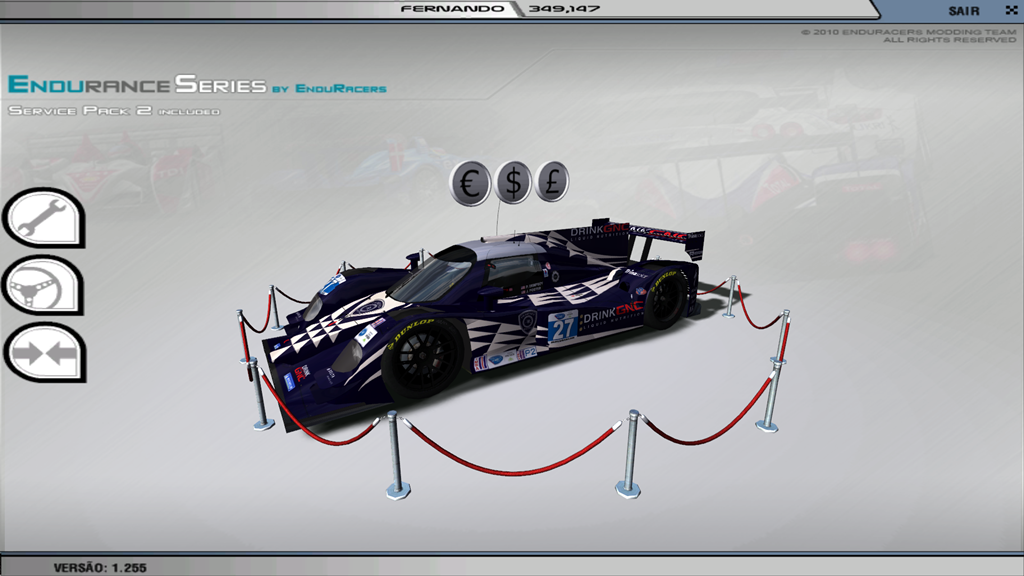The width and height of the screenshot is (1024, 576).
Task: Click the Euro currency coin
Action: pyautogui.click(x=470, y=183)
